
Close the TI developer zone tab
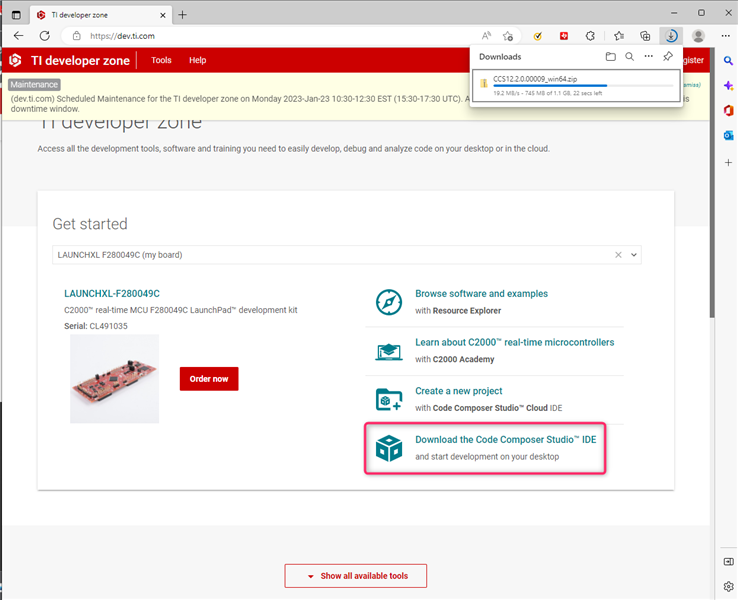(162, 15)
